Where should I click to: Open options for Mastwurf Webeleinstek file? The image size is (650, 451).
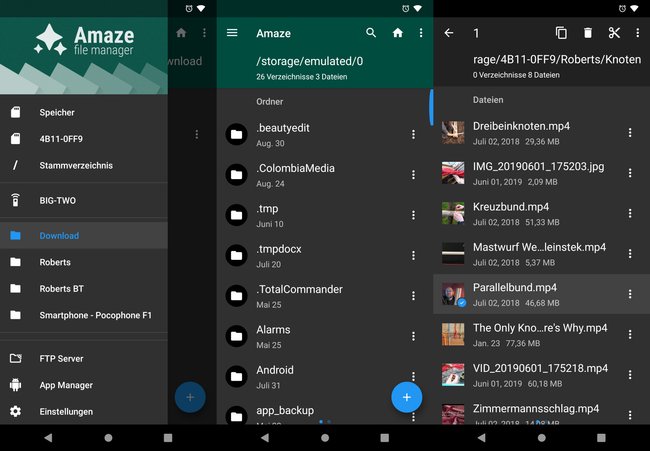pos(630,254)
